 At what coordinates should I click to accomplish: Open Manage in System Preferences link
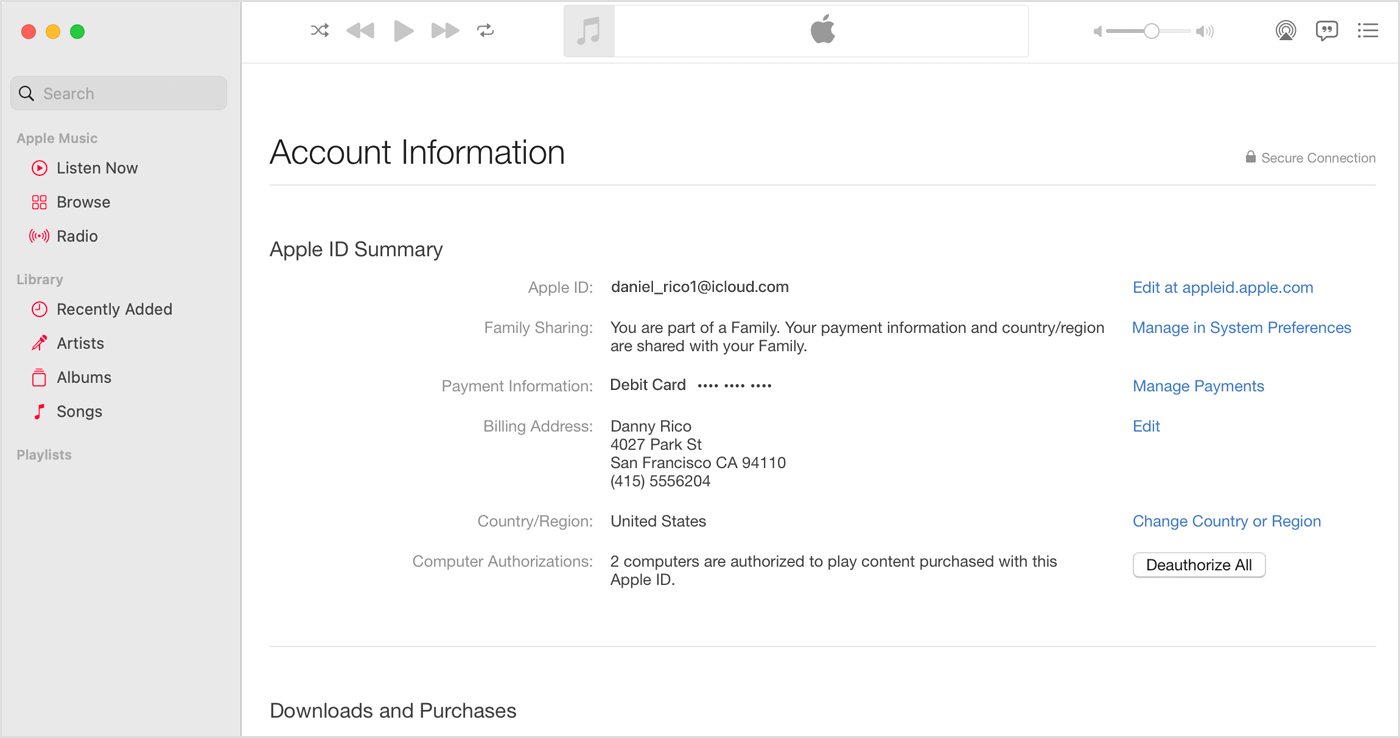1241,327
